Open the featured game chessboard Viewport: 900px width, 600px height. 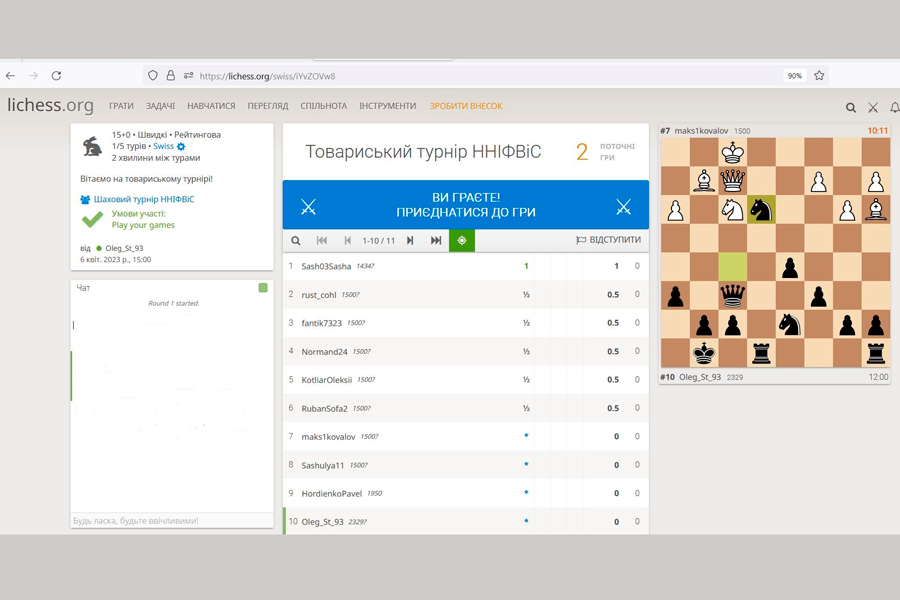point(775,252)
